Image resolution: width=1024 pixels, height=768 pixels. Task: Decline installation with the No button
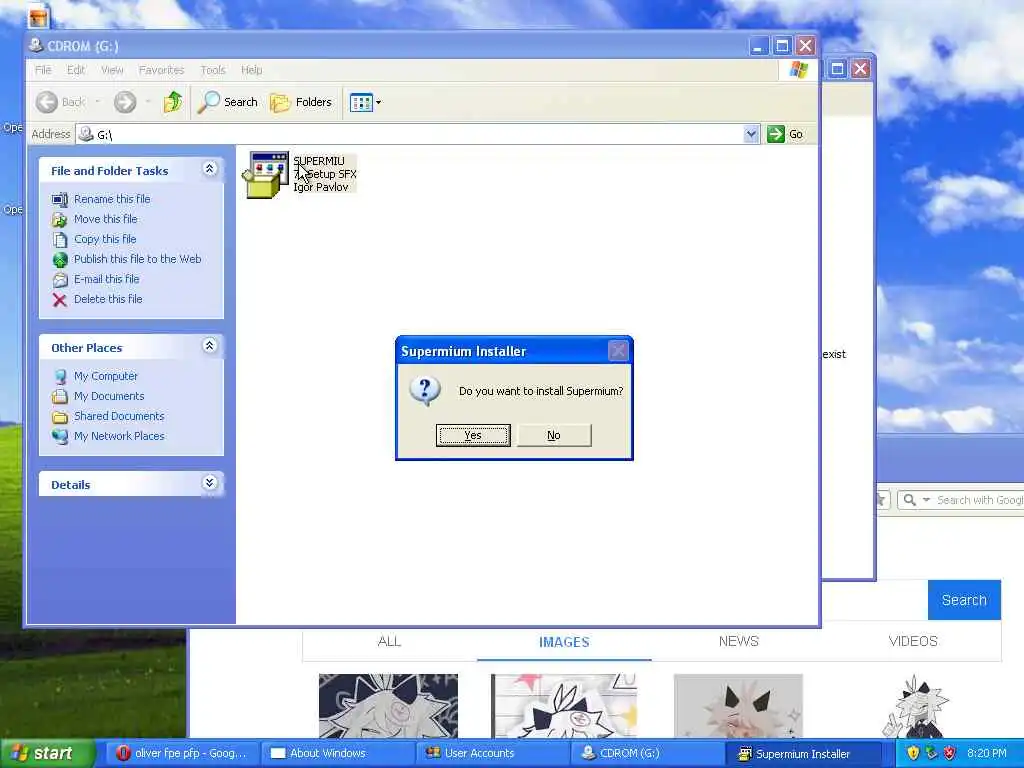[x=554, y=435]
